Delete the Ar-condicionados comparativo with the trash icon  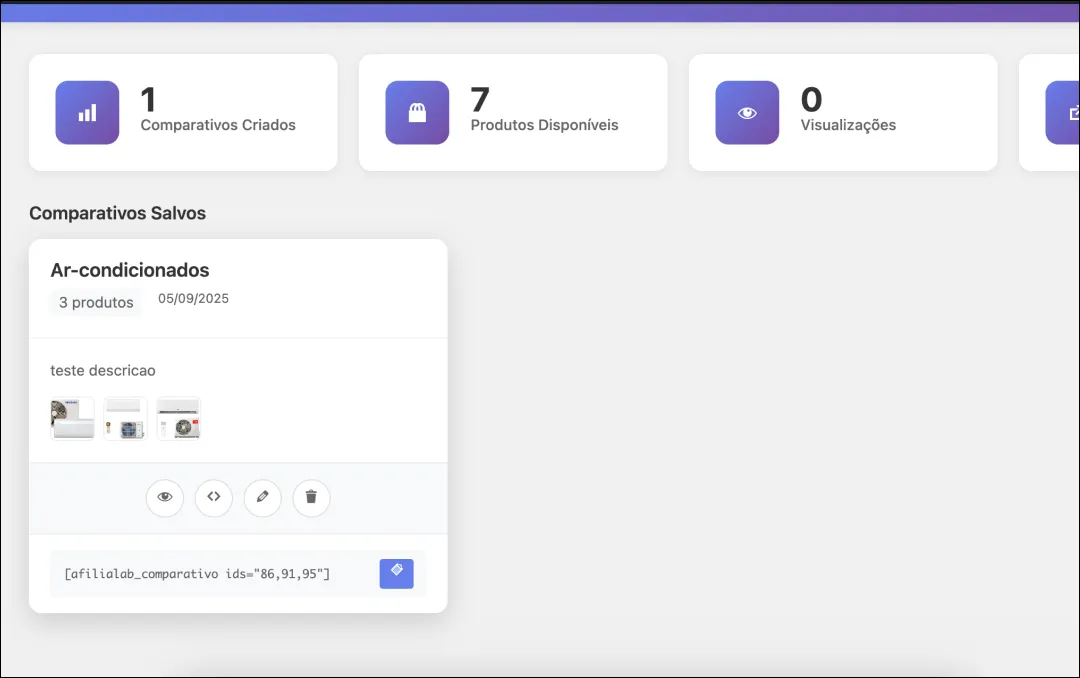(x=311, y=497)
